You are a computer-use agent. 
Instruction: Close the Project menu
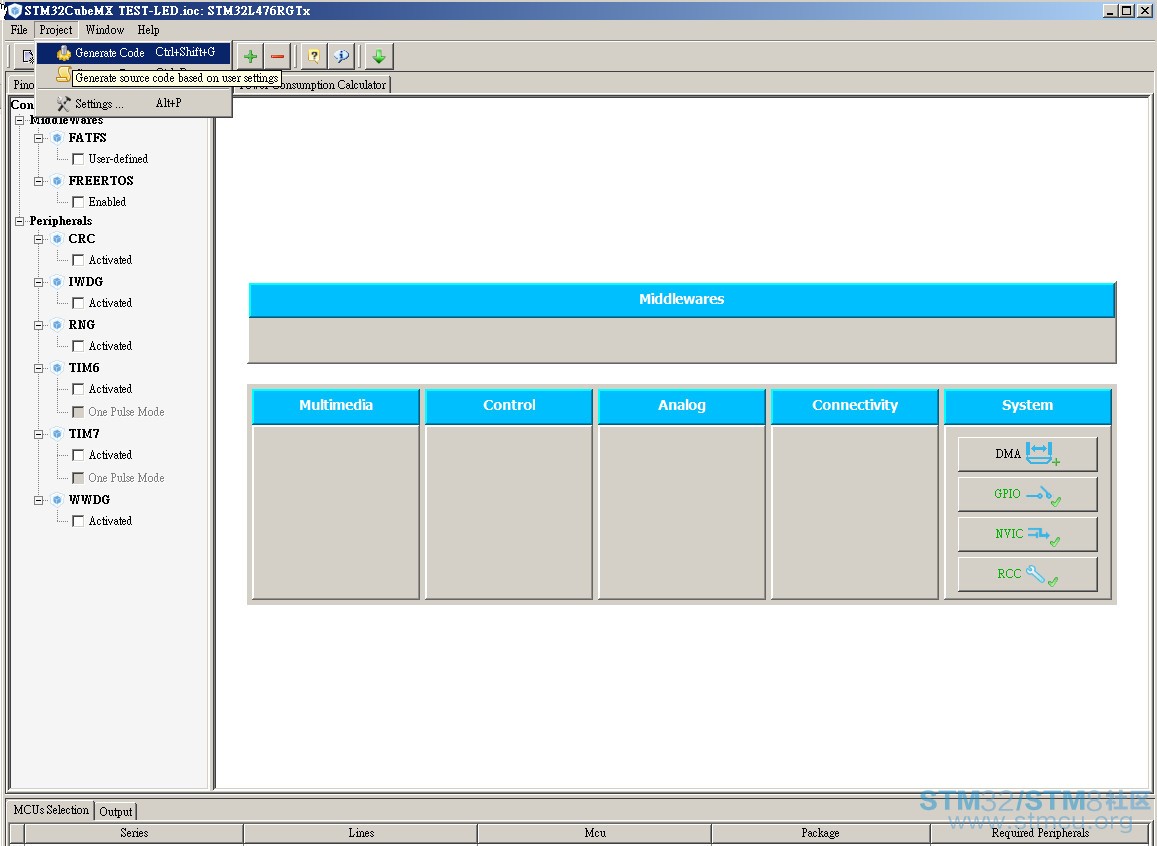tap(56, 30)
